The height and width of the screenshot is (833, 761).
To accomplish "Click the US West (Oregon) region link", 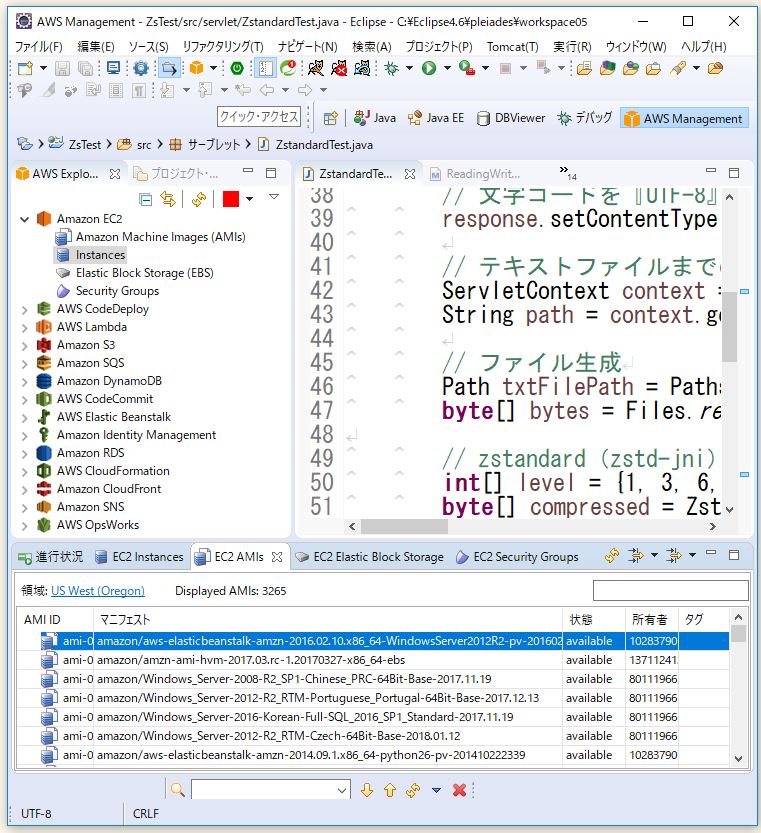I will (98, 591).
